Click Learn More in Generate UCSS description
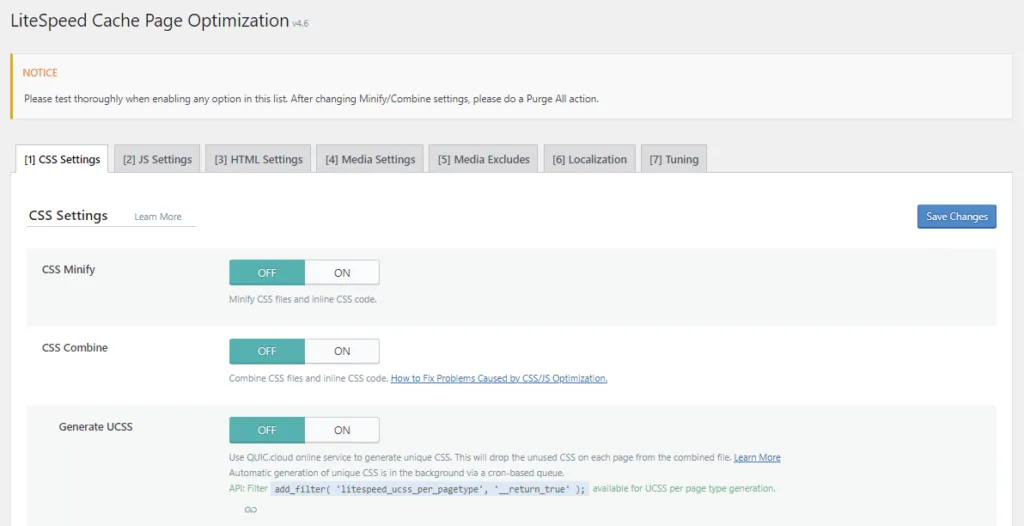 757,458
